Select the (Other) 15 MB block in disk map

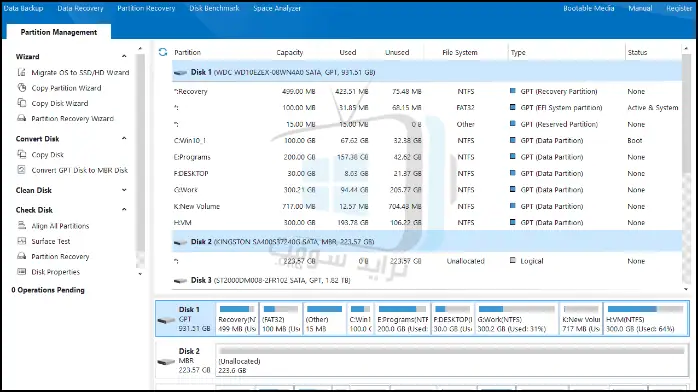(324, 319)
